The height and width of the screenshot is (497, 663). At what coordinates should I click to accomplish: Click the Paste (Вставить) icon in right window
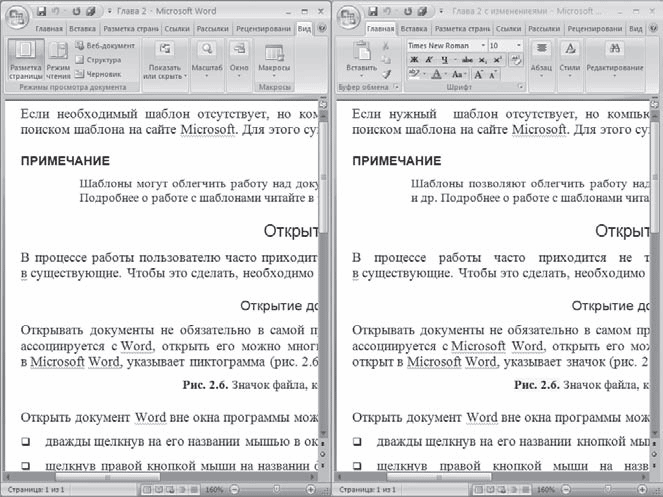coord(361,53)
